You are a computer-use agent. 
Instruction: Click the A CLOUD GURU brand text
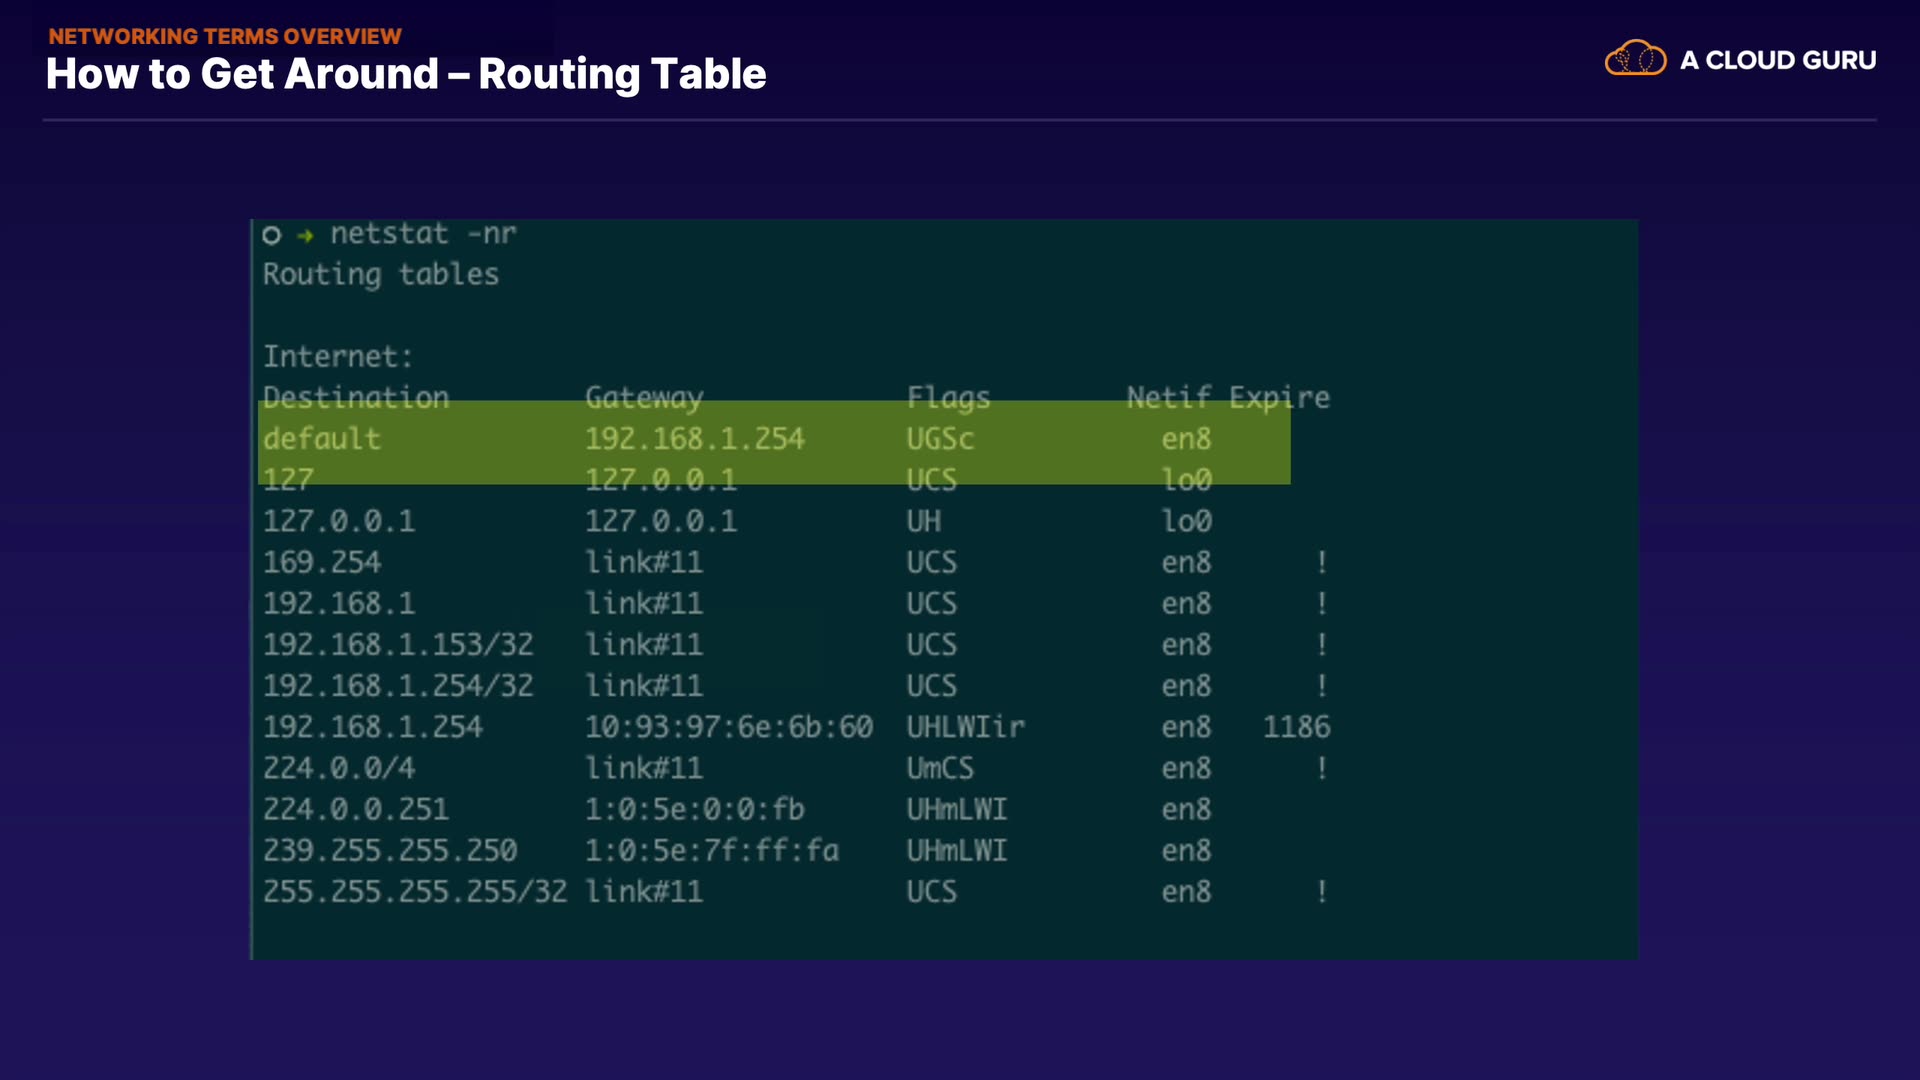tap(1777, 60)
